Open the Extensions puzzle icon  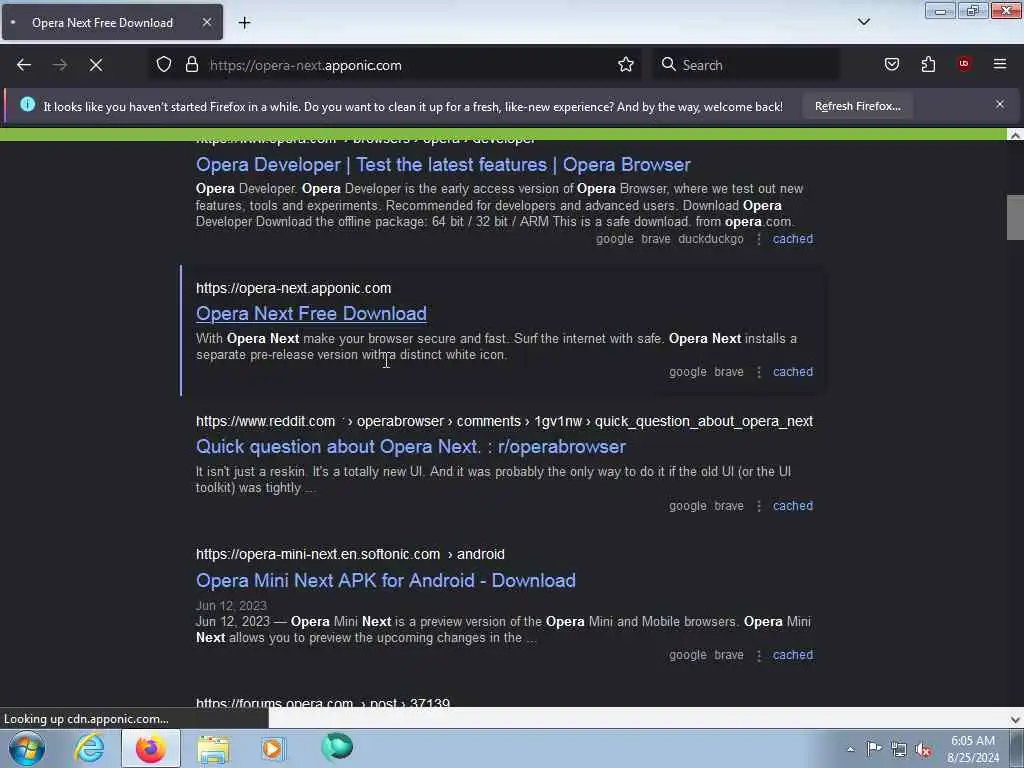(x=929, y=65)
